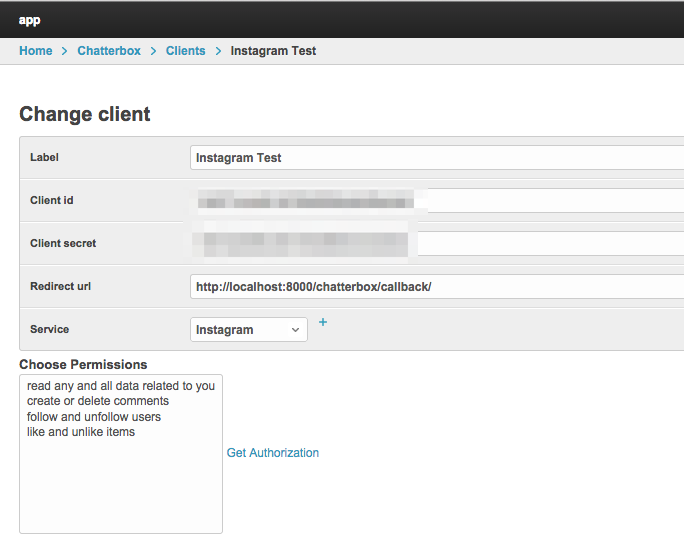Viewport: 684px width, 551px height.
Task: Navigate to the Clients breadcrumb link
Action: (x=185, y=51)
